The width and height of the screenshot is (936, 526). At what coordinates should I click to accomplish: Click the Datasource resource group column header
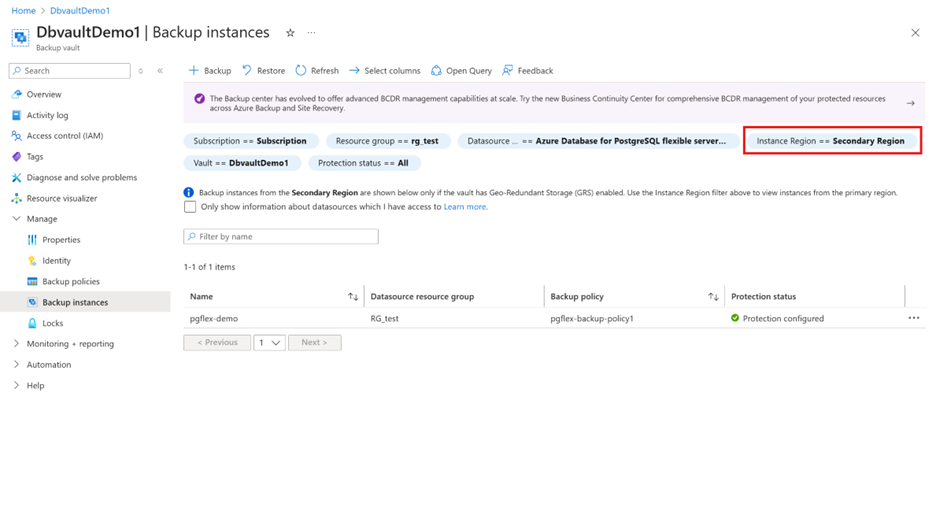pyautogui.click(x=422, y=296)
